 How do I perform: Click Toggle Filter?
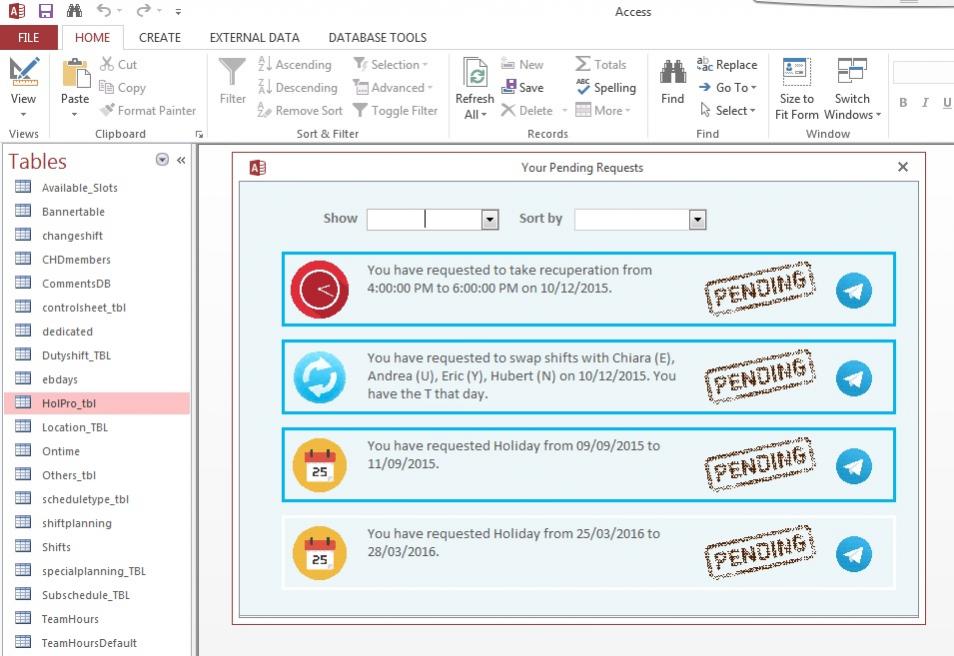(x=395, y=111)
